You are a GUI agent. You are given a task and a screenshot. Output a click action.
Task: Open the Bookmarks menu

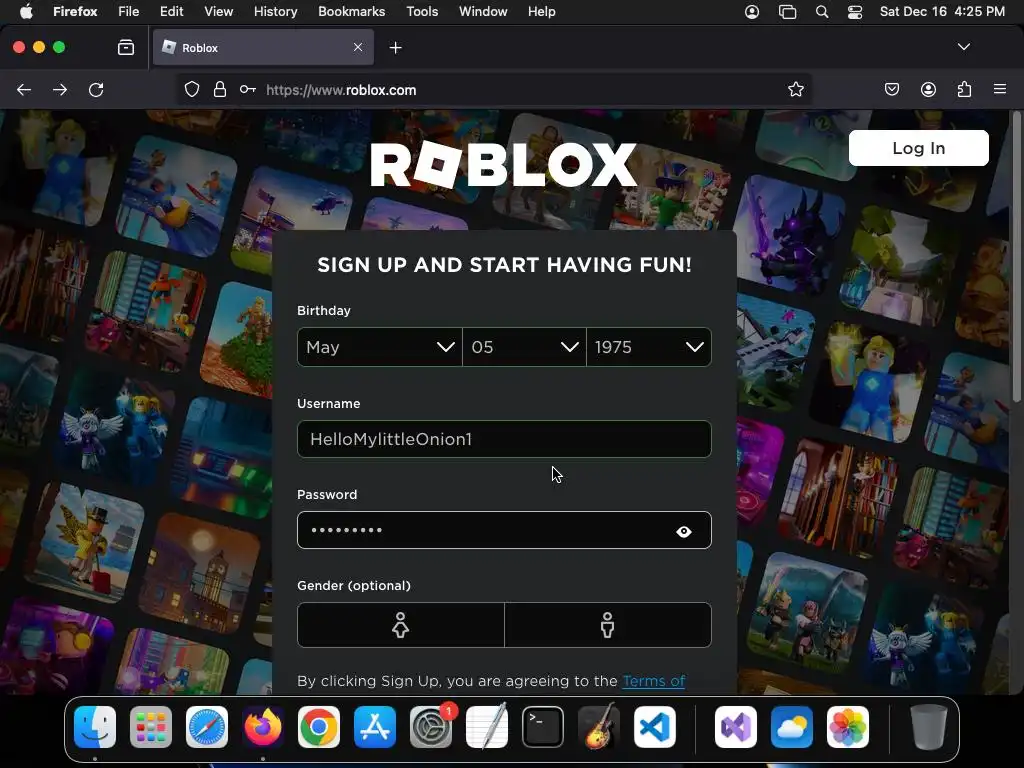pos(351,12)
